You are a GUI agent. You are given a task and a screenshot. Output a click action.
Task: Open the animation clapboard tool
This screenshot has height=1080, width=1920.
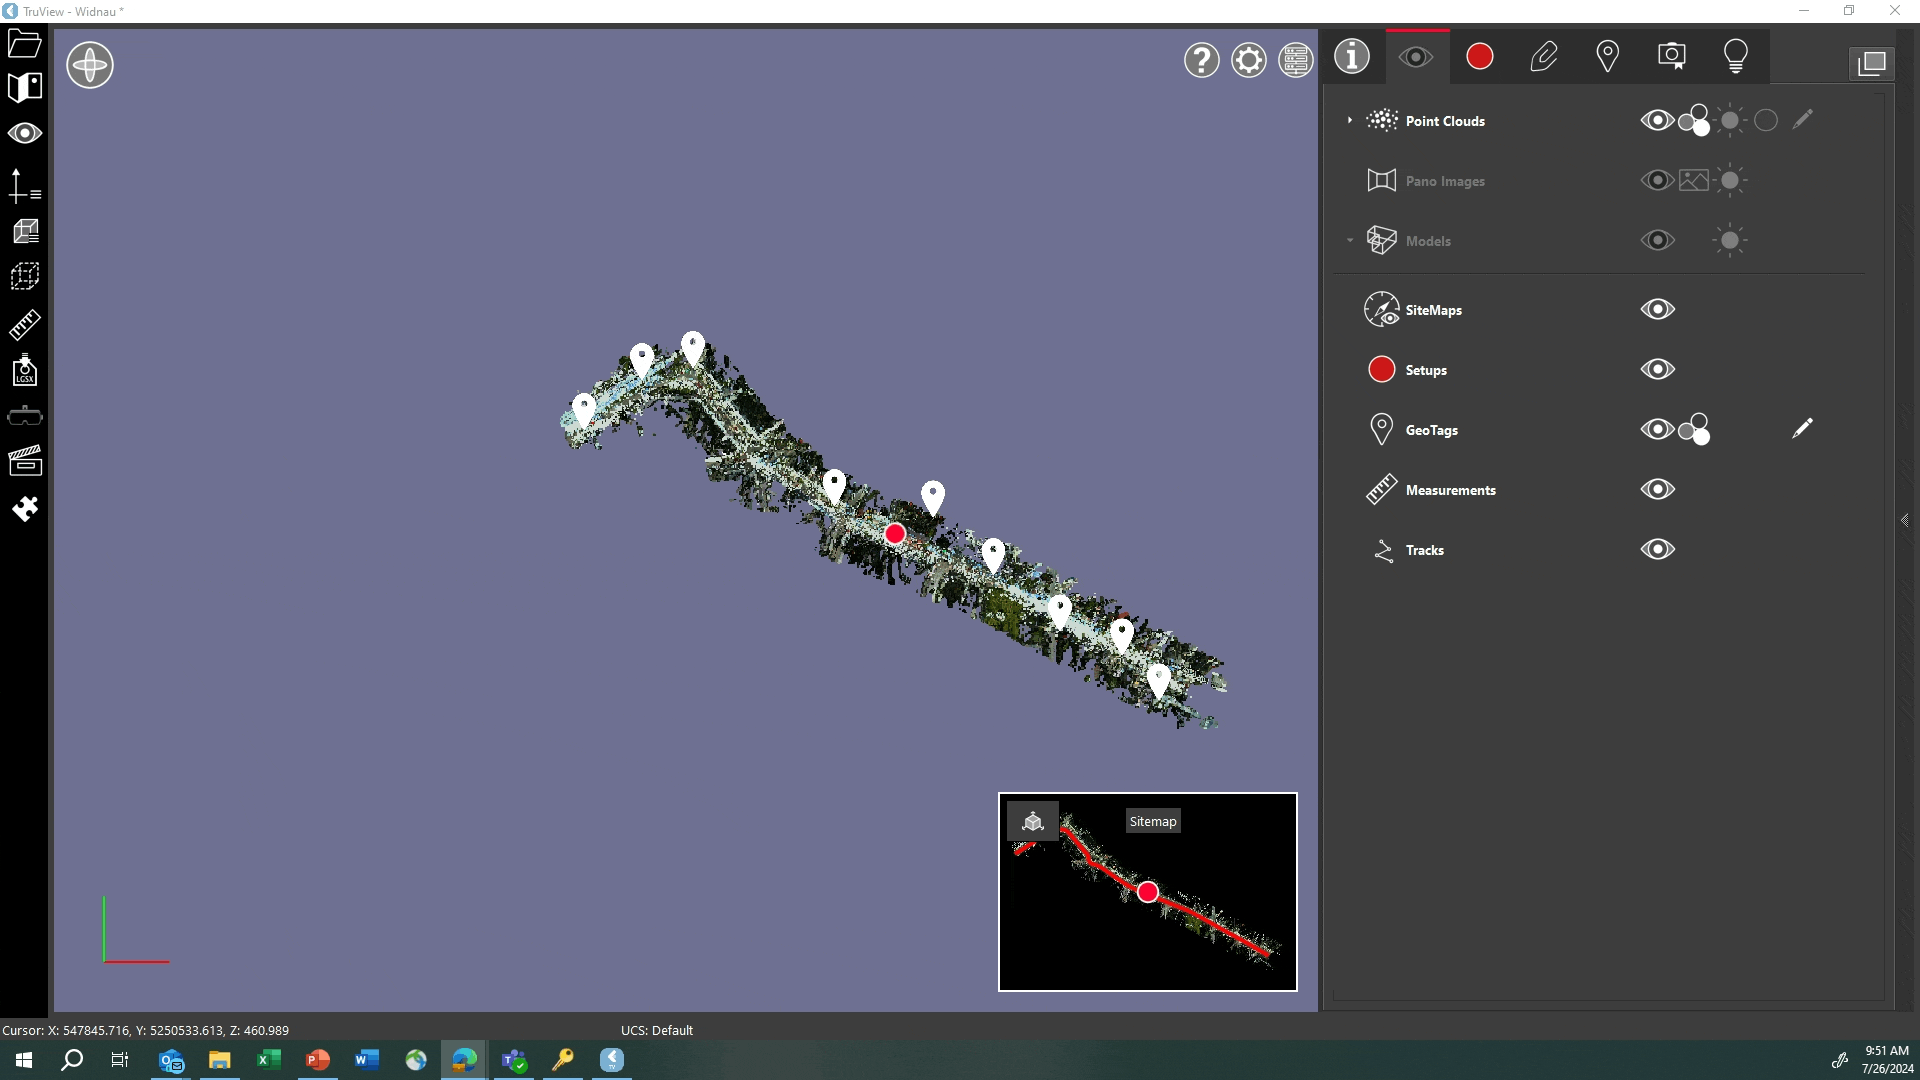pyautogui.click(x=24, y=460)
